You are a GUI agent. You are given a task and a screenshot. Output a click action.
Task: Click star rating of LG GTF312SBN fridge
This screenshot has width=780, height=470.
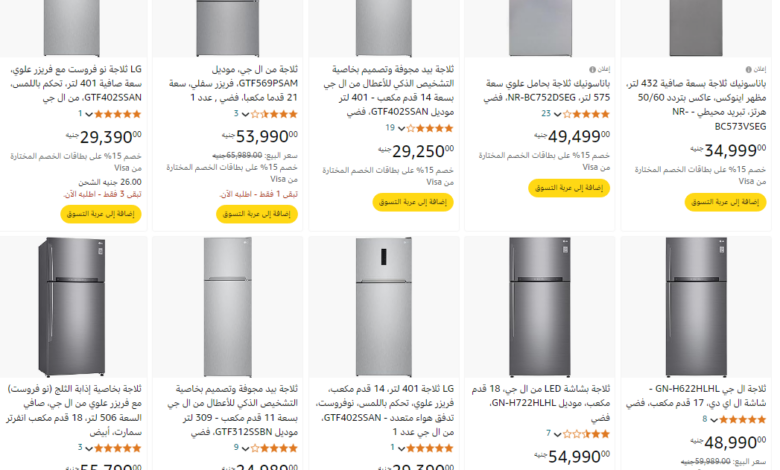tap(271, 447)
